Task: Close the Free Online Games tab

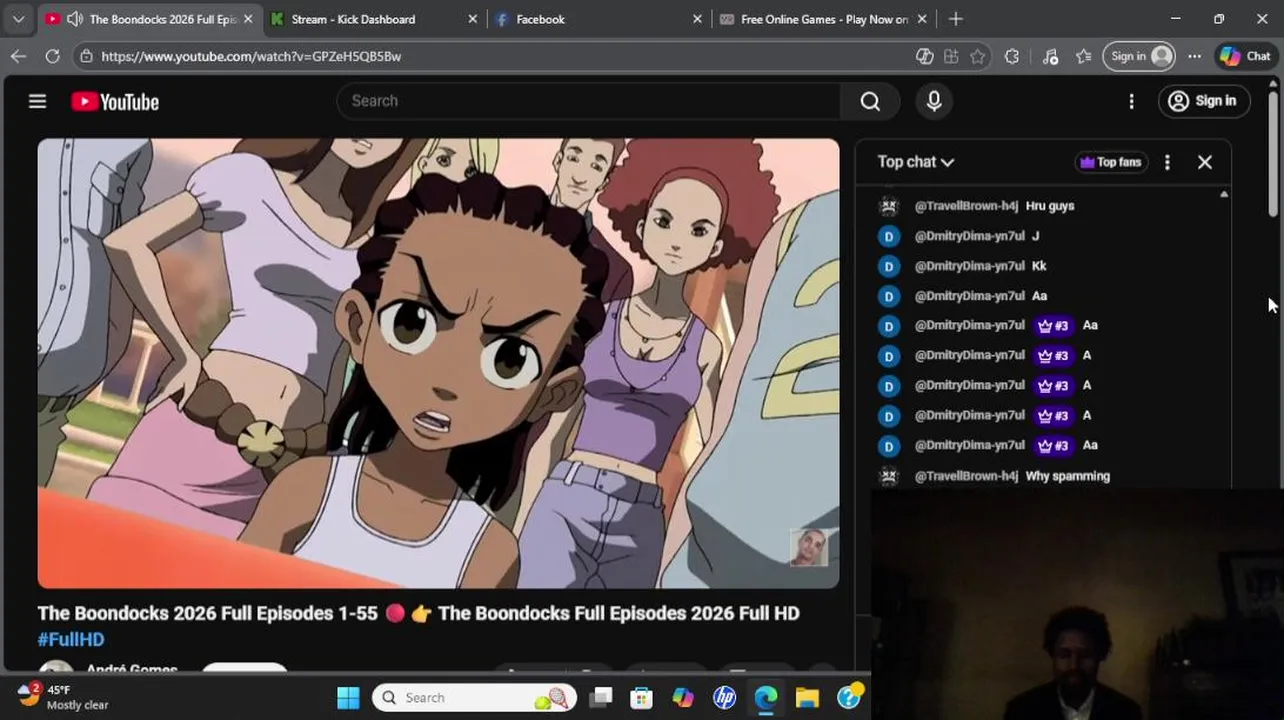Action: click(922, 19)
